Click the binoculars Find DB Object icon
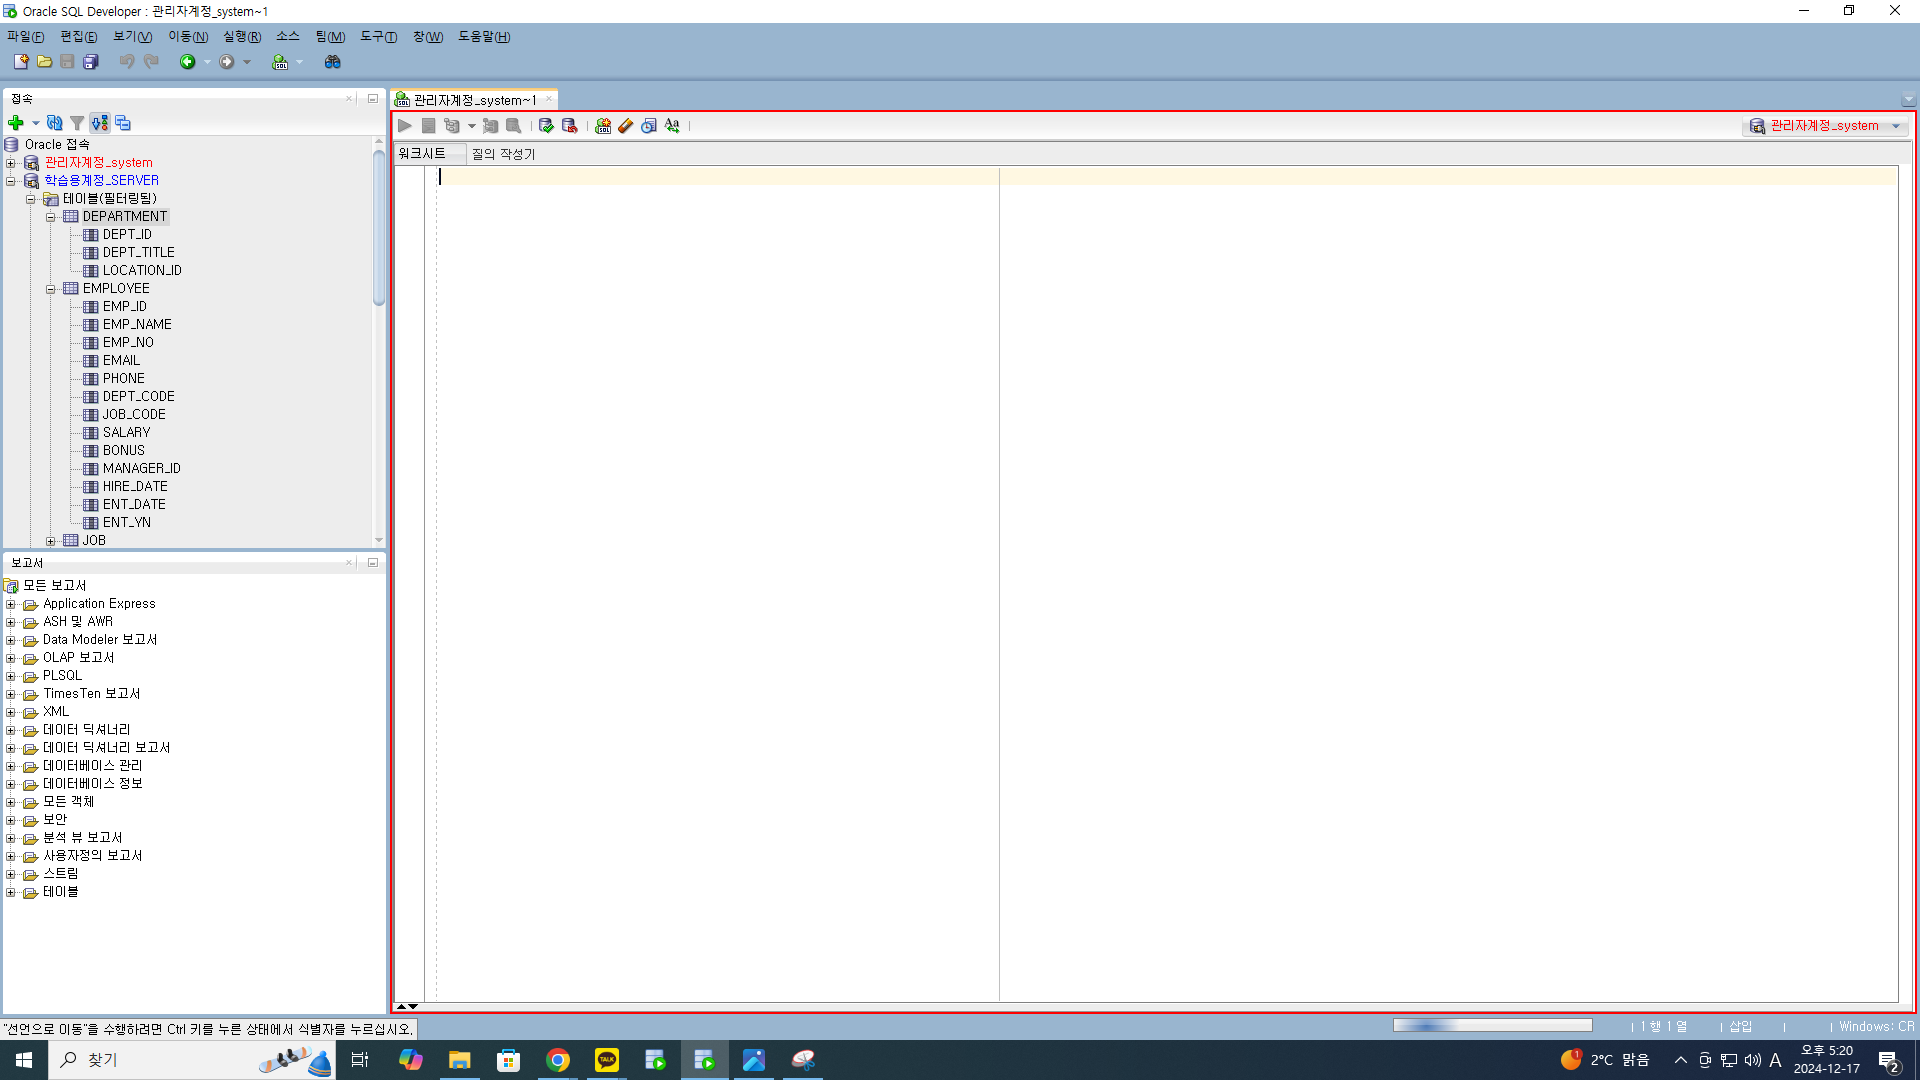Image resolution: width=1920 pixels, height=1080 pixels. 333,62
